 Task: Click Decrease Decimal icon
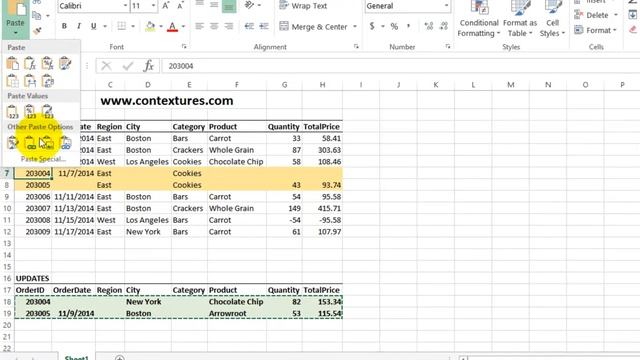444,27
